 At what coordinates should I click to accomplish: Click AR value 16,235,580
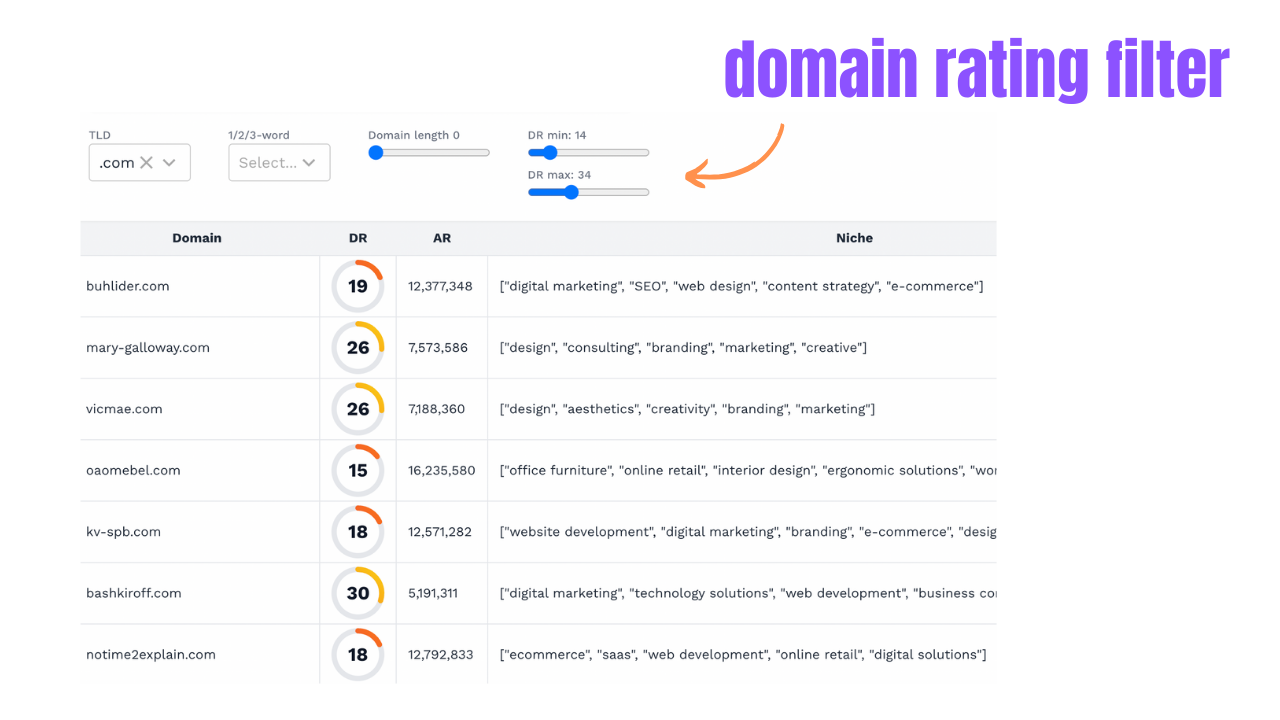(x=441, y=470)
